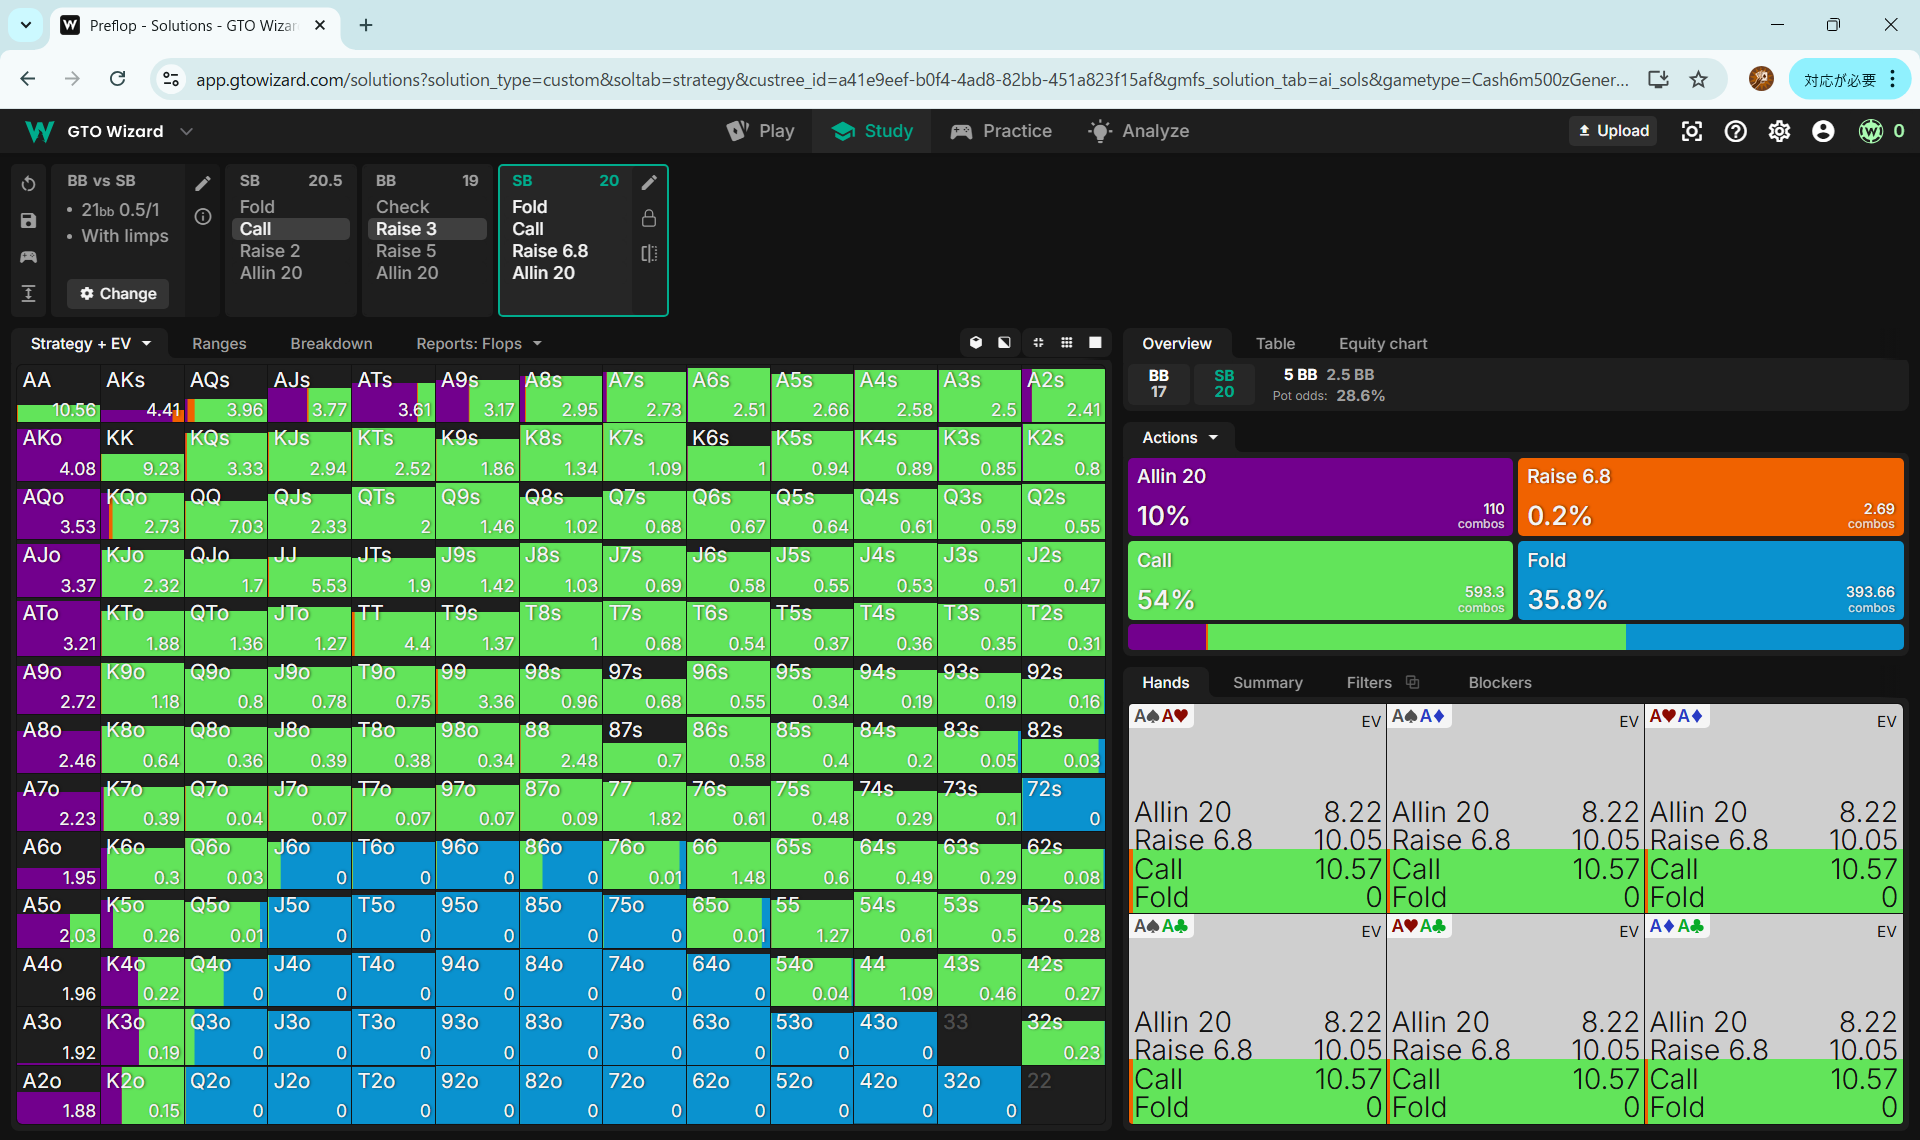Toggle the lock icon on SB 20 card
The height and width of the screenshot is (1140, 1920).
pos(649,218)
